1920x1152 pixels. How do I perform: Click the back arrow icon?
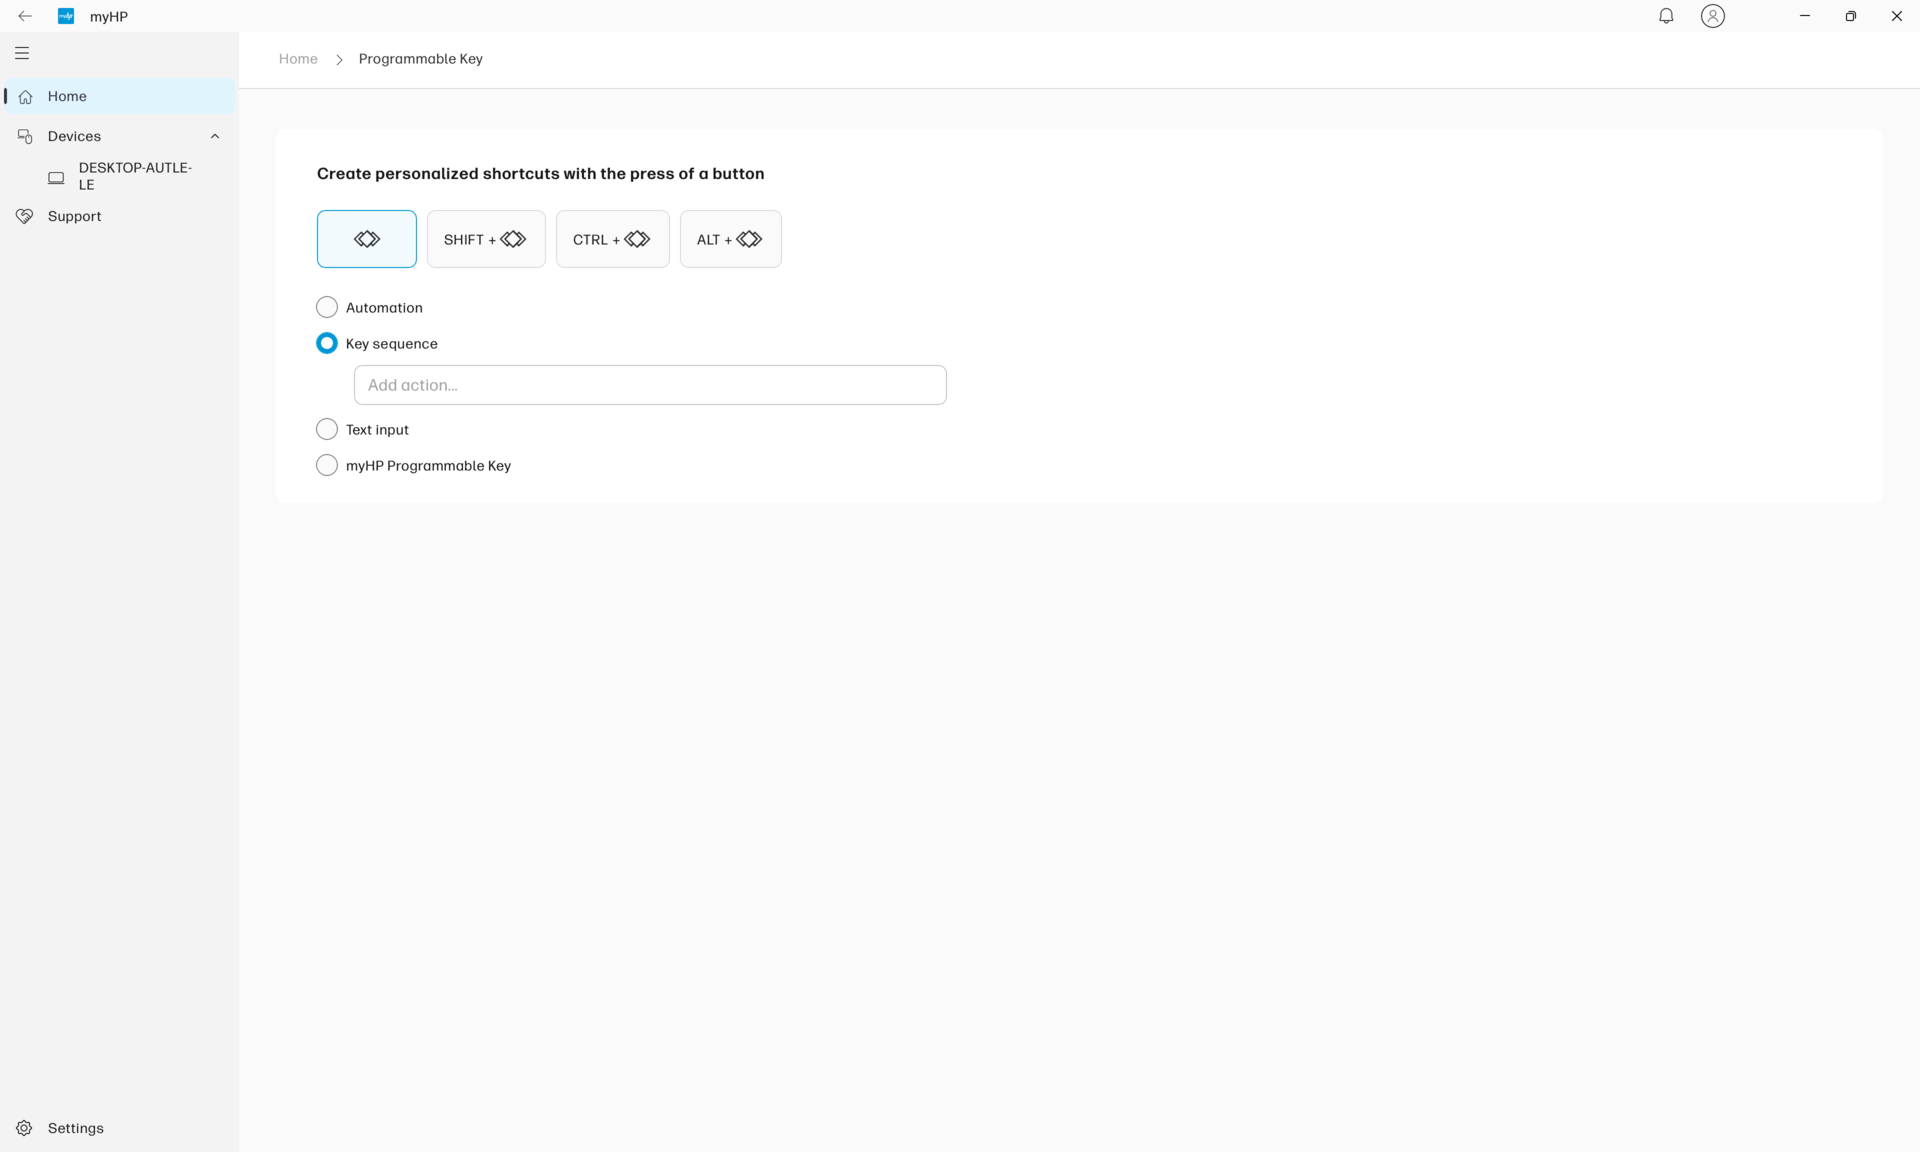point(25,16)
